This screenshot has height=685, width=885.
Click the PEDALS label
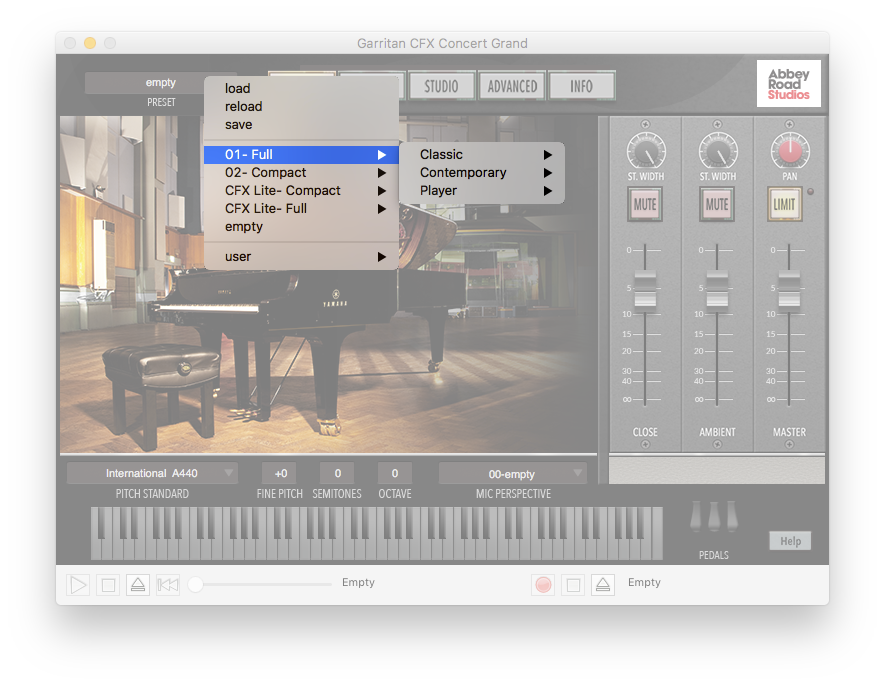pos(713,555)
